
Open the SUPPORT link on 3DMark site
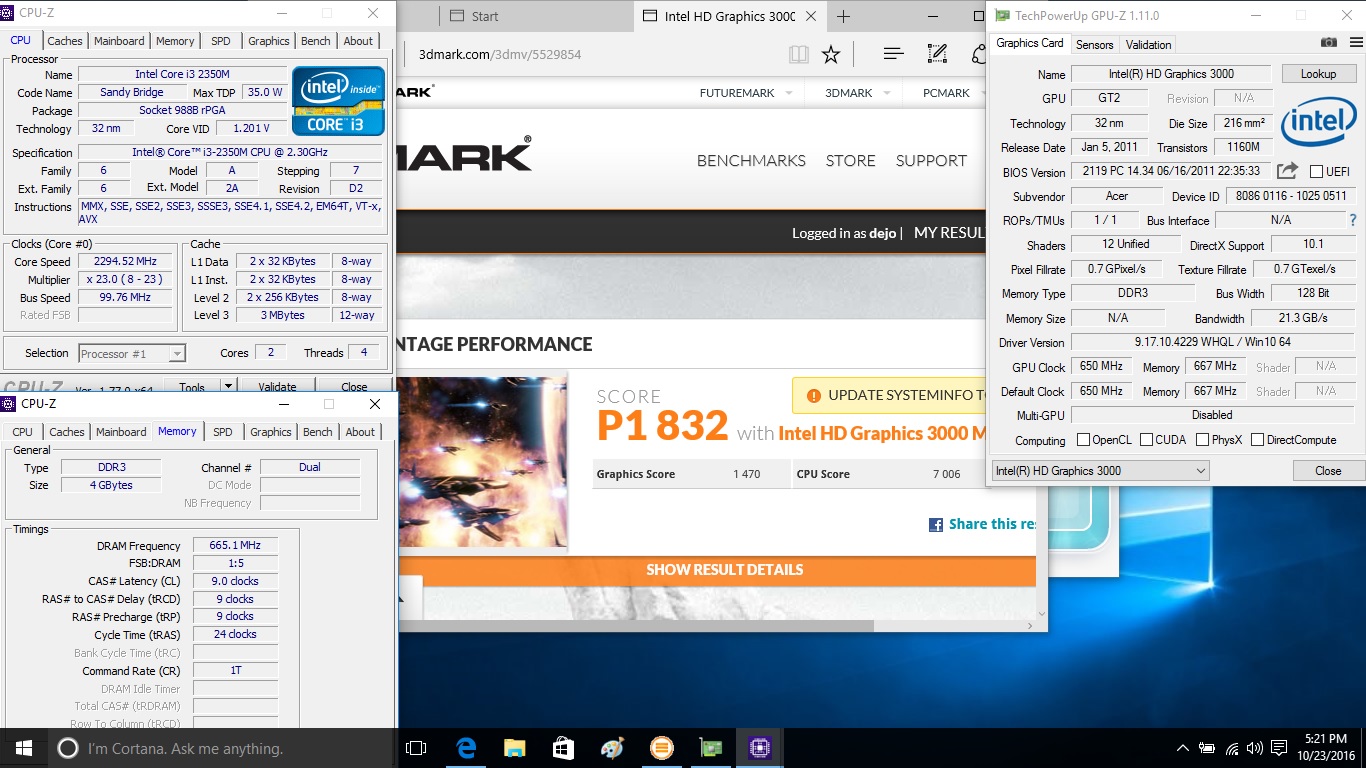(931, 160)
